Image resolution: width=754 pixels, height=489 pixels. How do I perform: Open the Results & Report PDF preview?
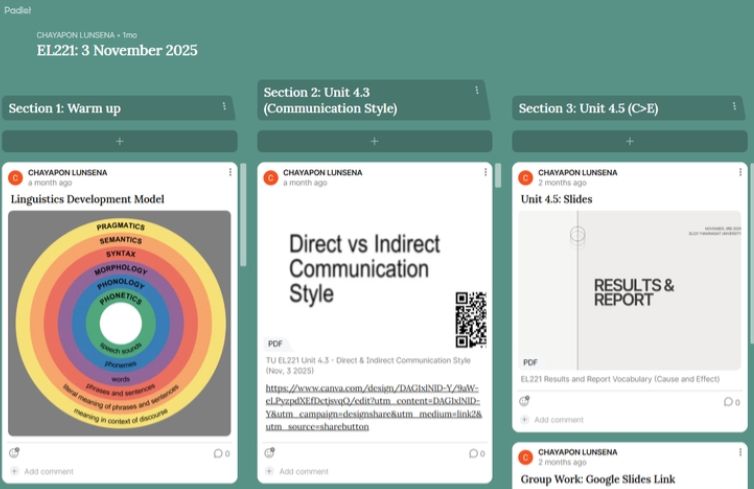coord(630,291)
